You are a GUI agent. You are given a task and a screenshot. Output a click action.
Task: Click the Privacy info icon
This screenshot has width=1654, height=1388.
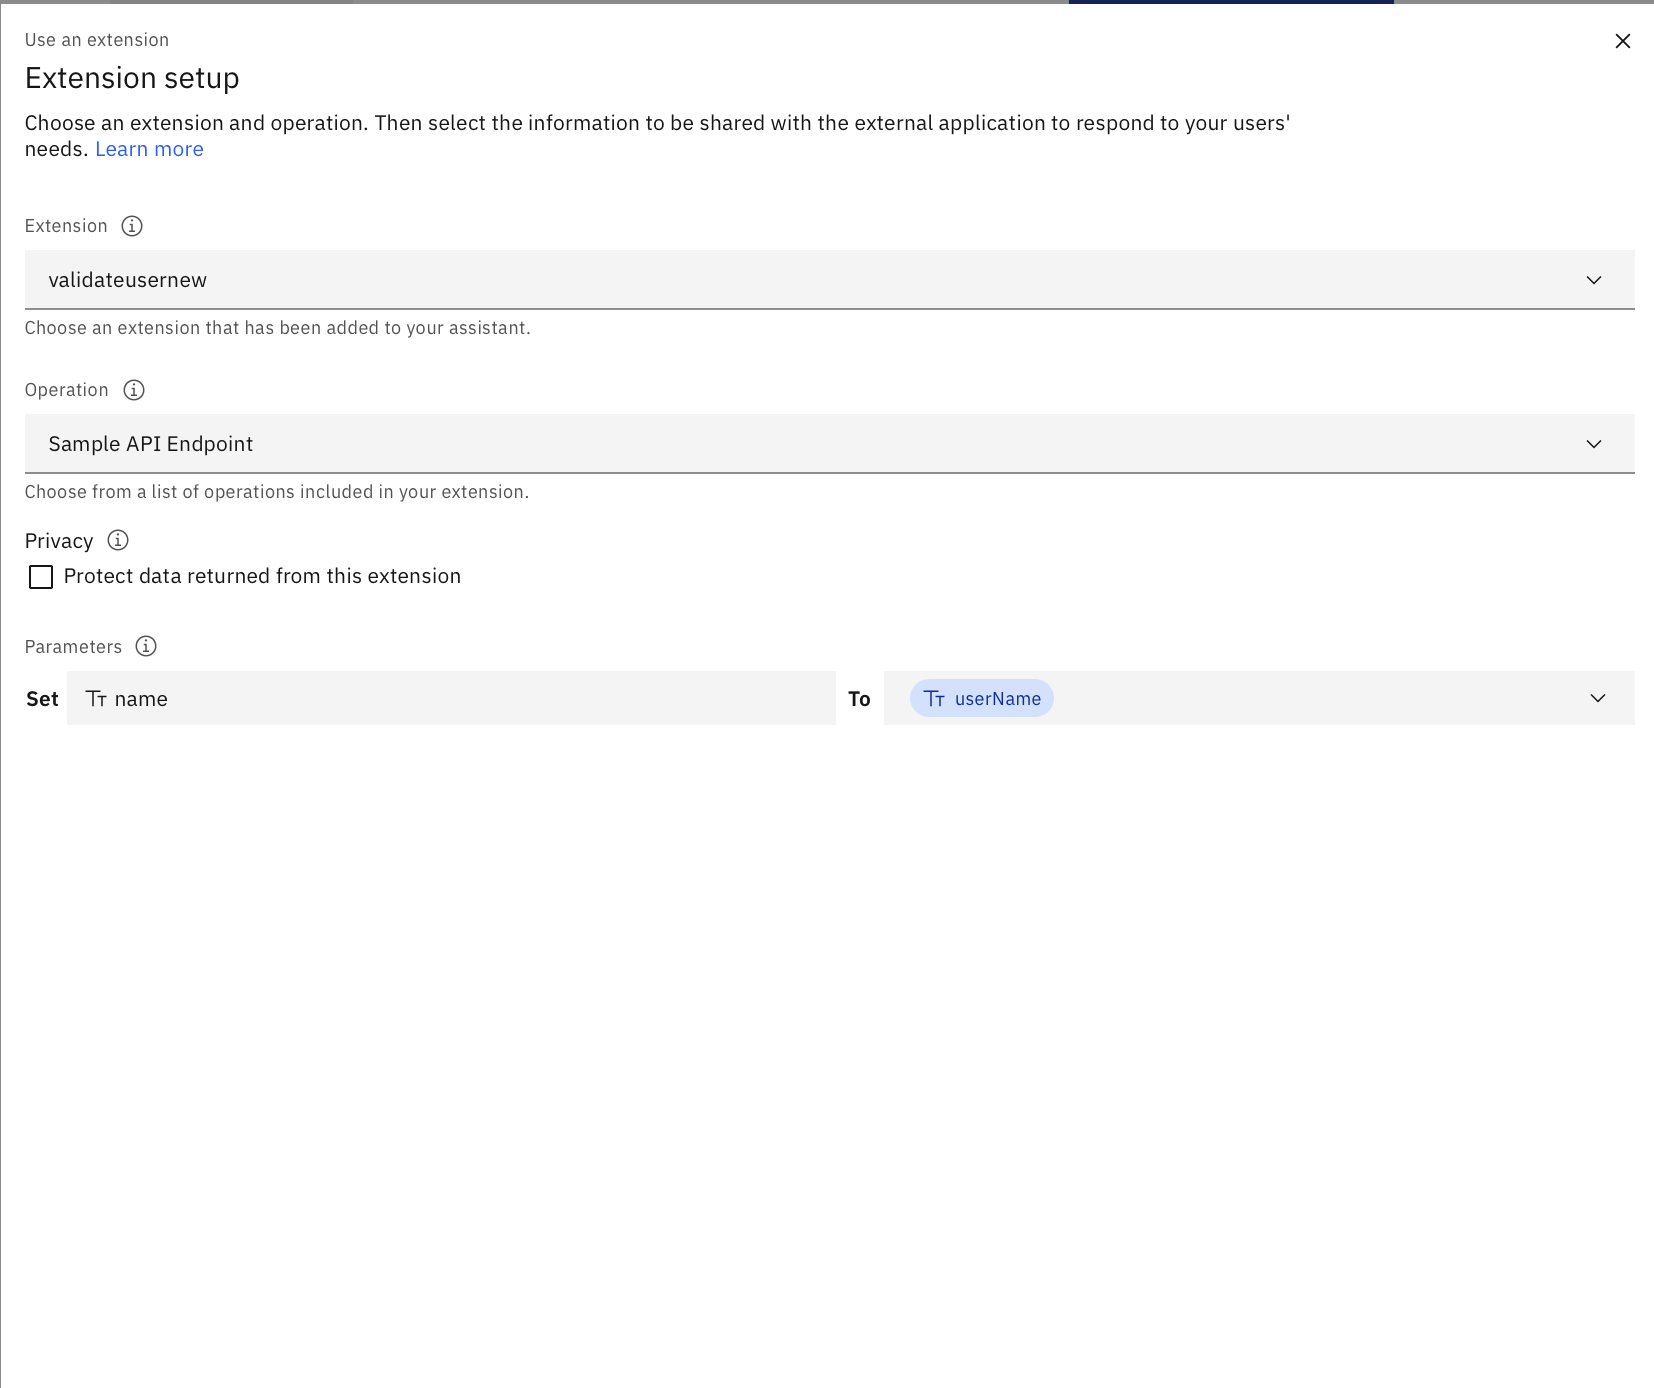tap(118, 541)
